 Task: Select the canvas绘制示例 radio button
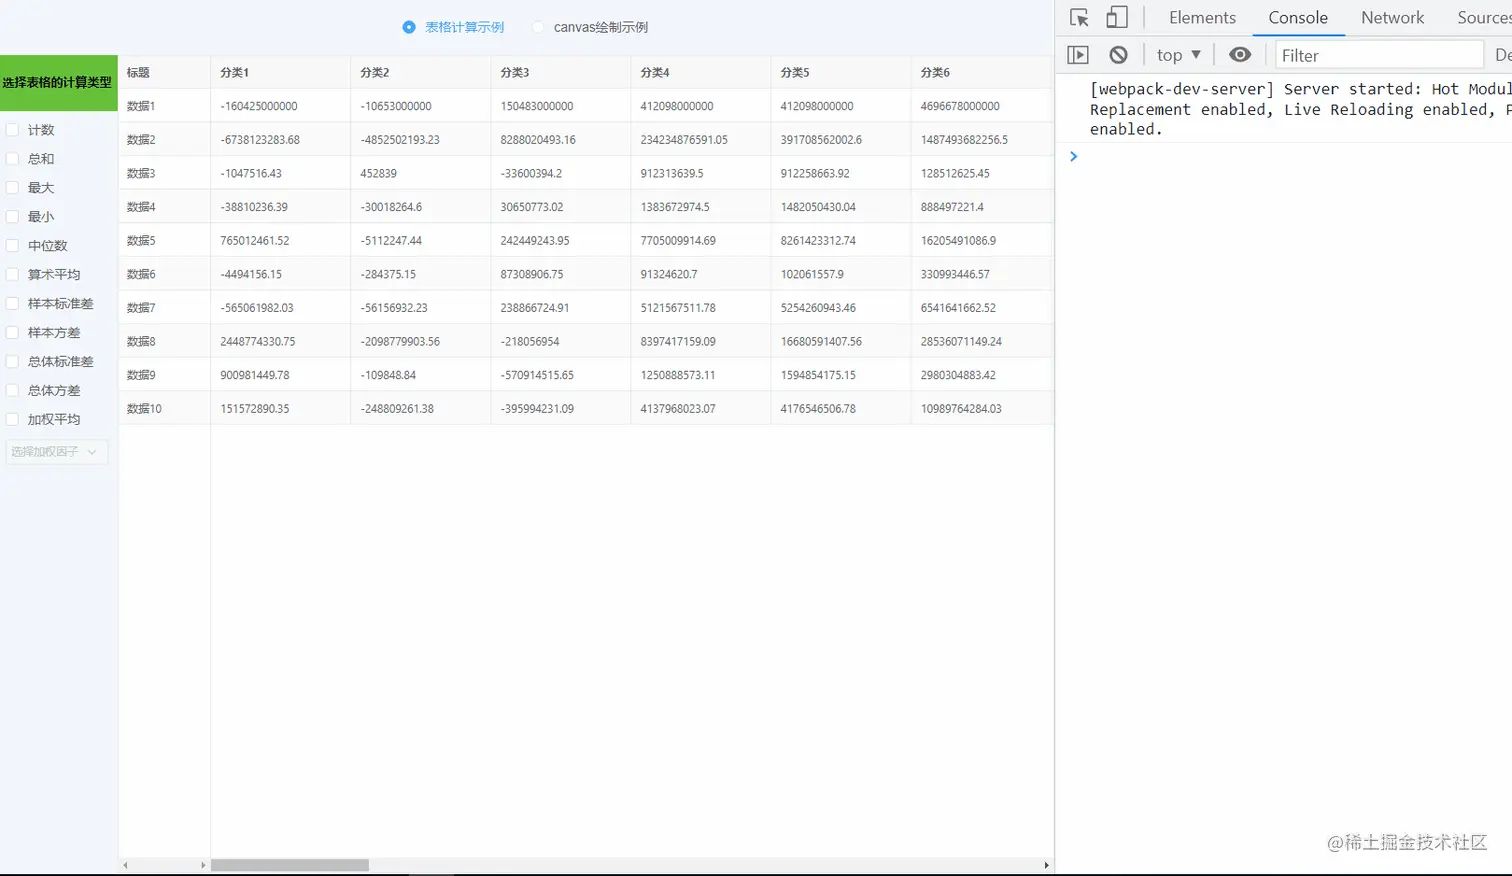click(538, 27)
